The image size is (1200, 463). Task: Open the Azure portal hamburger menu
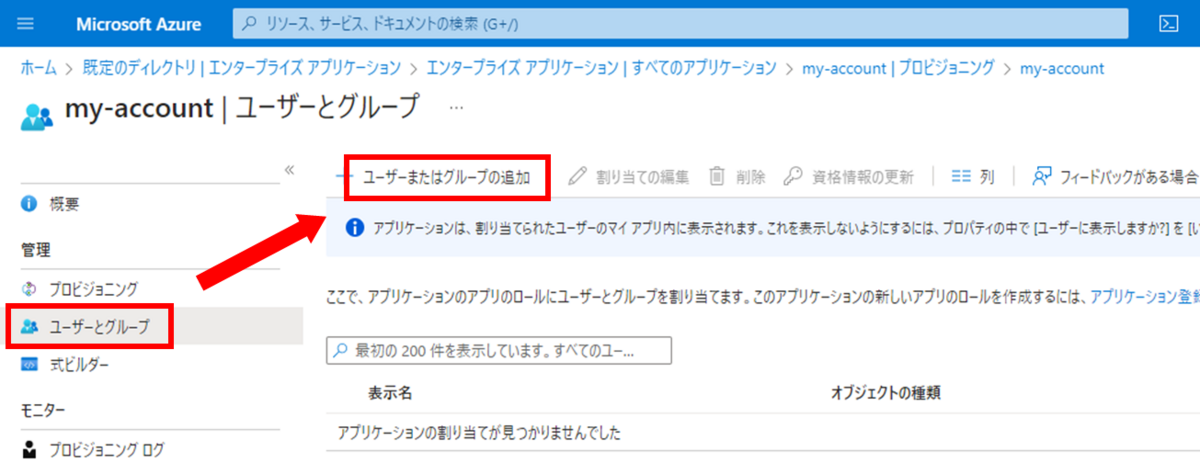[x=27, y=23]
